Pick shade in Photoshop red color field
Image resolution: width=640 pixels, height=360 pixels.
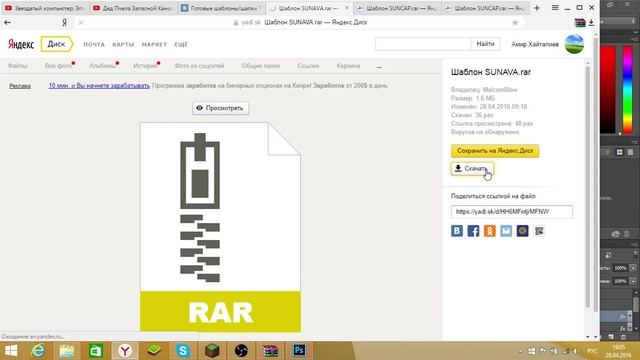point(607,90)
